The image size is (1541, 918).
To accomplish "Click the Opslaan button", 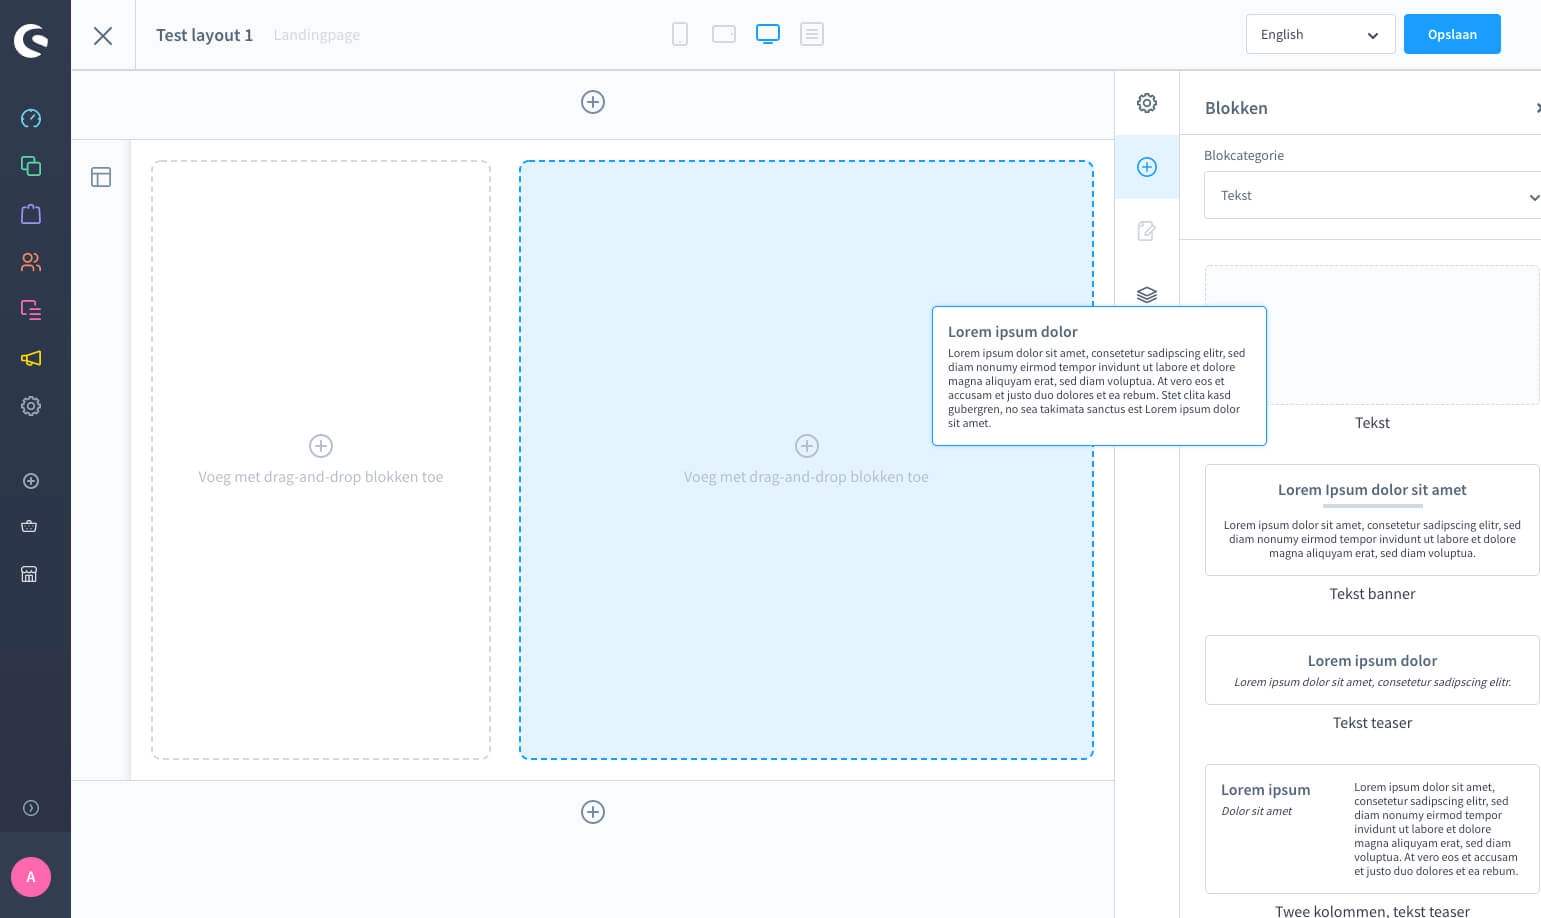I will point(1451,35).
